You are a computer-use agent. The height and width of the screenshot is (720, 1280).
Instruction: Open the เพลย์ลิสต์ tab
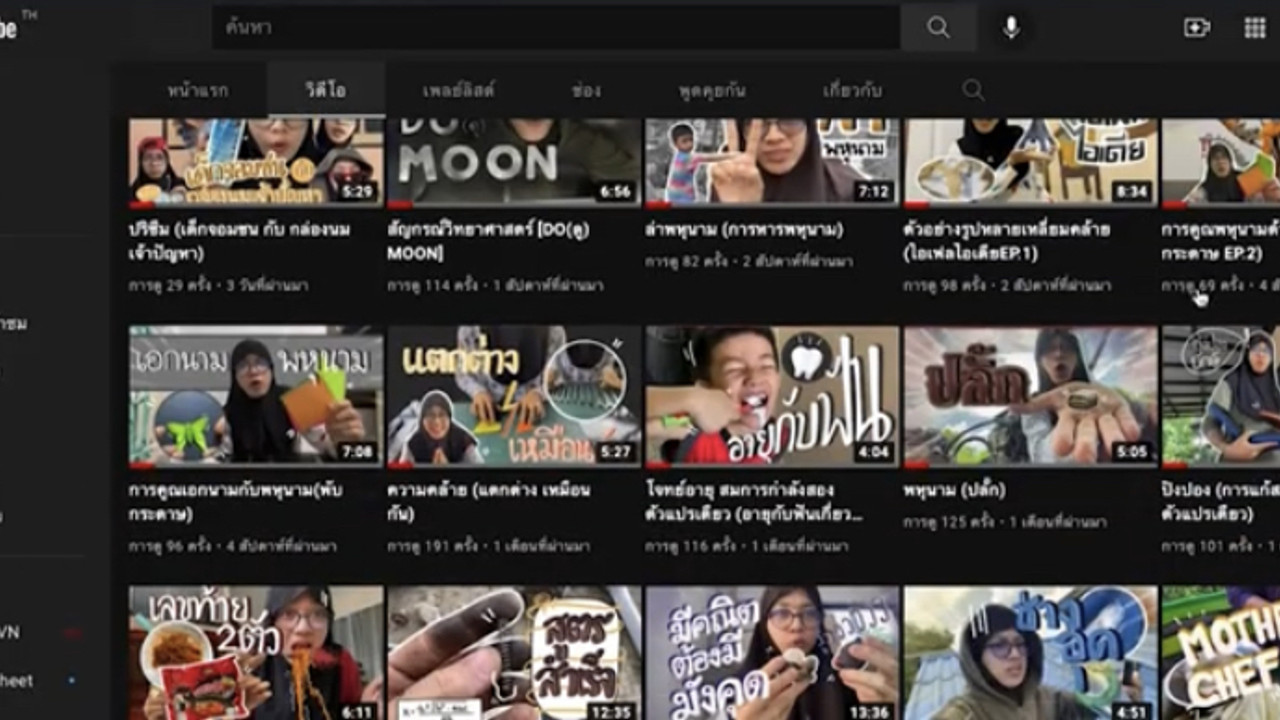tap(458, 90)
